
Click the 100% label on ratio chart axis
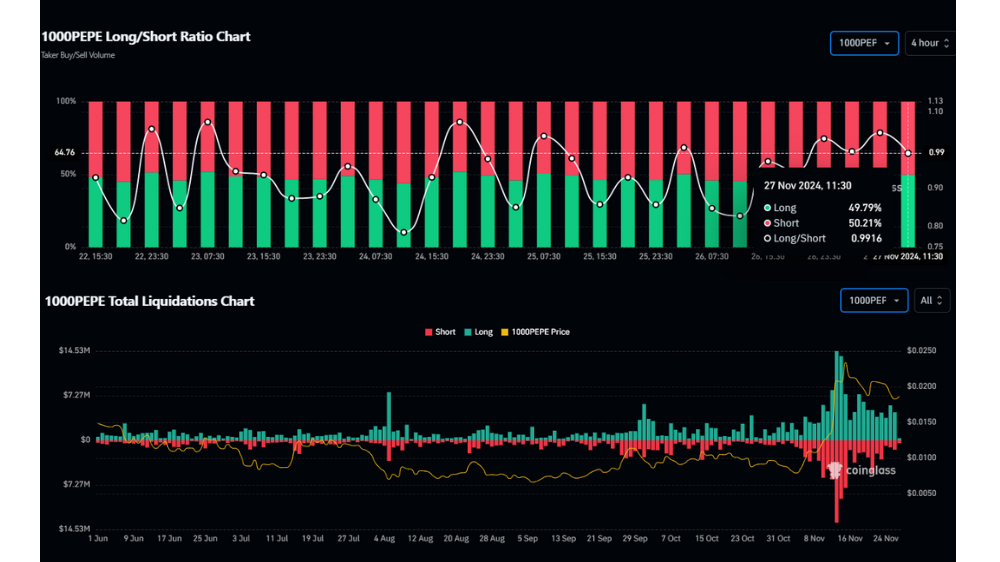[x=66, y=101]
